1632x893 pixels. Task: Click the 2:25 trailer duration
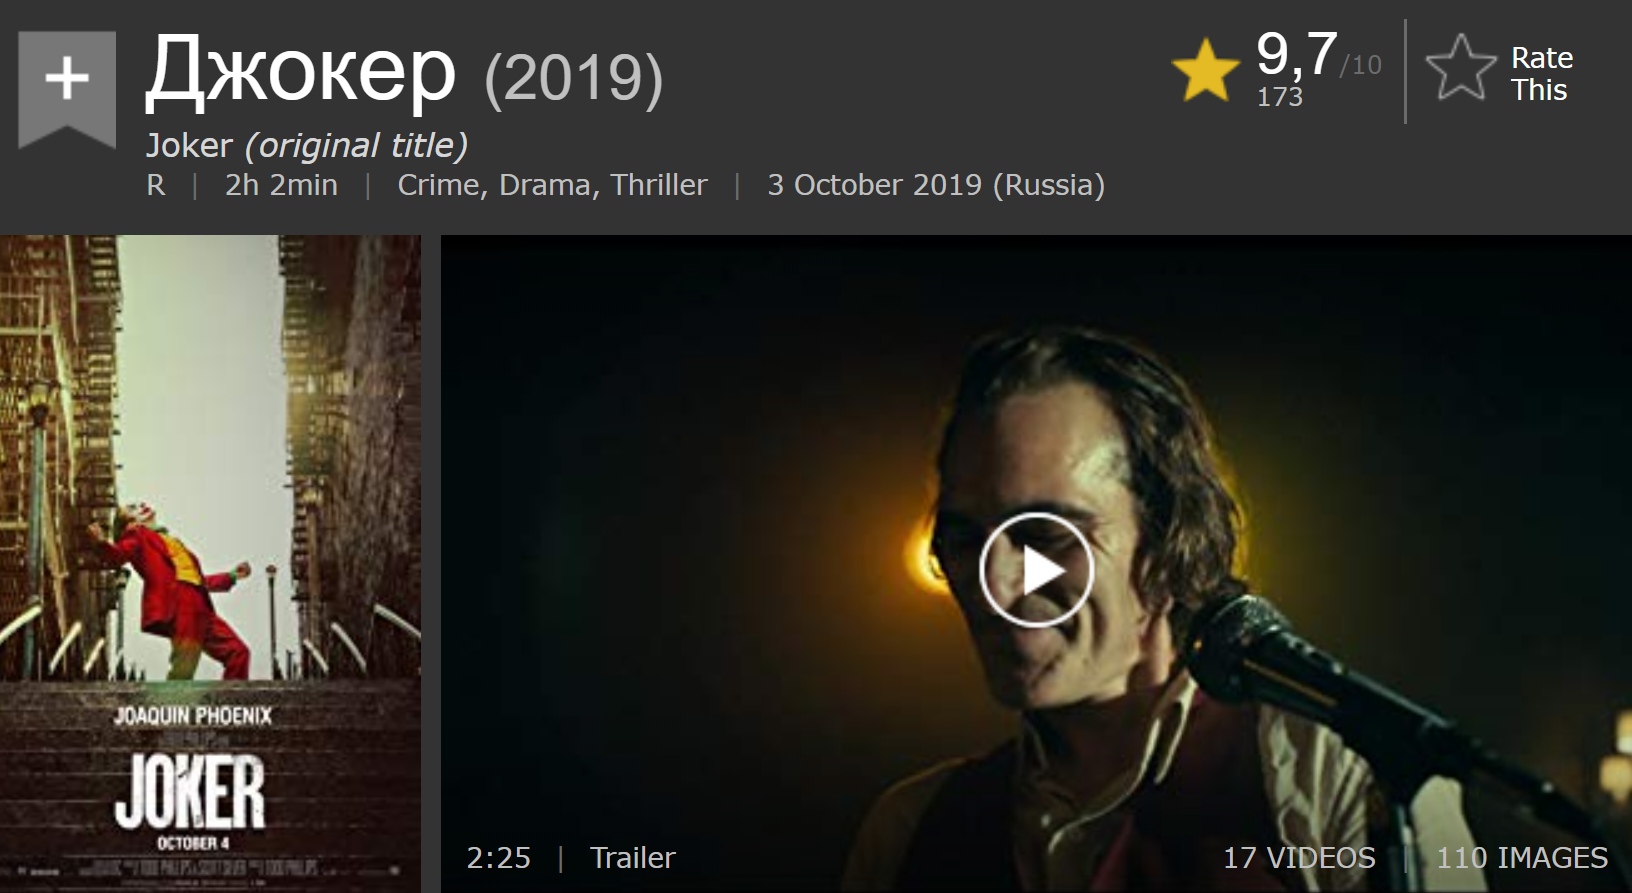498,858
